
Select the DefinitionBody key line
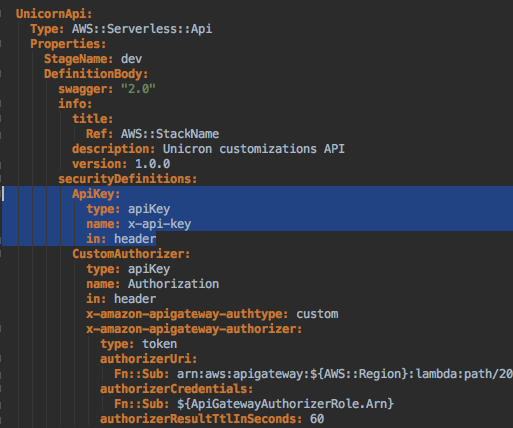coord(96,74)
